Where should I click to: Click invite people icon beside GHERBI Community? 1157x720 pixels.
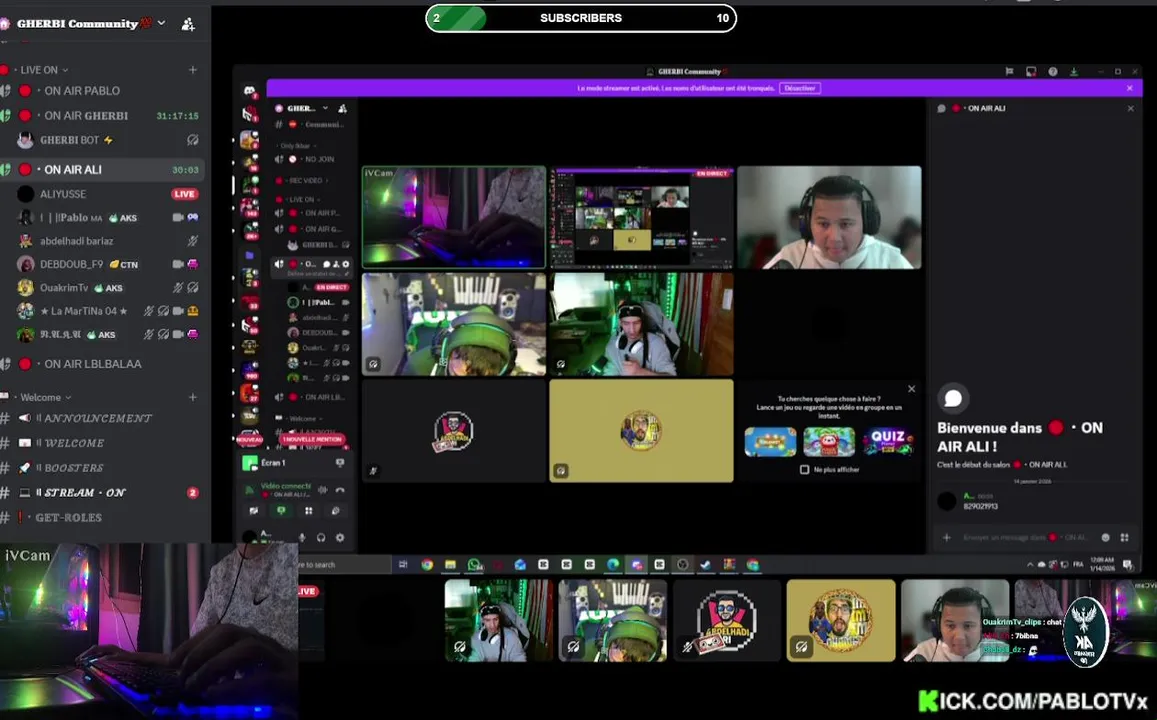(188, 24)
